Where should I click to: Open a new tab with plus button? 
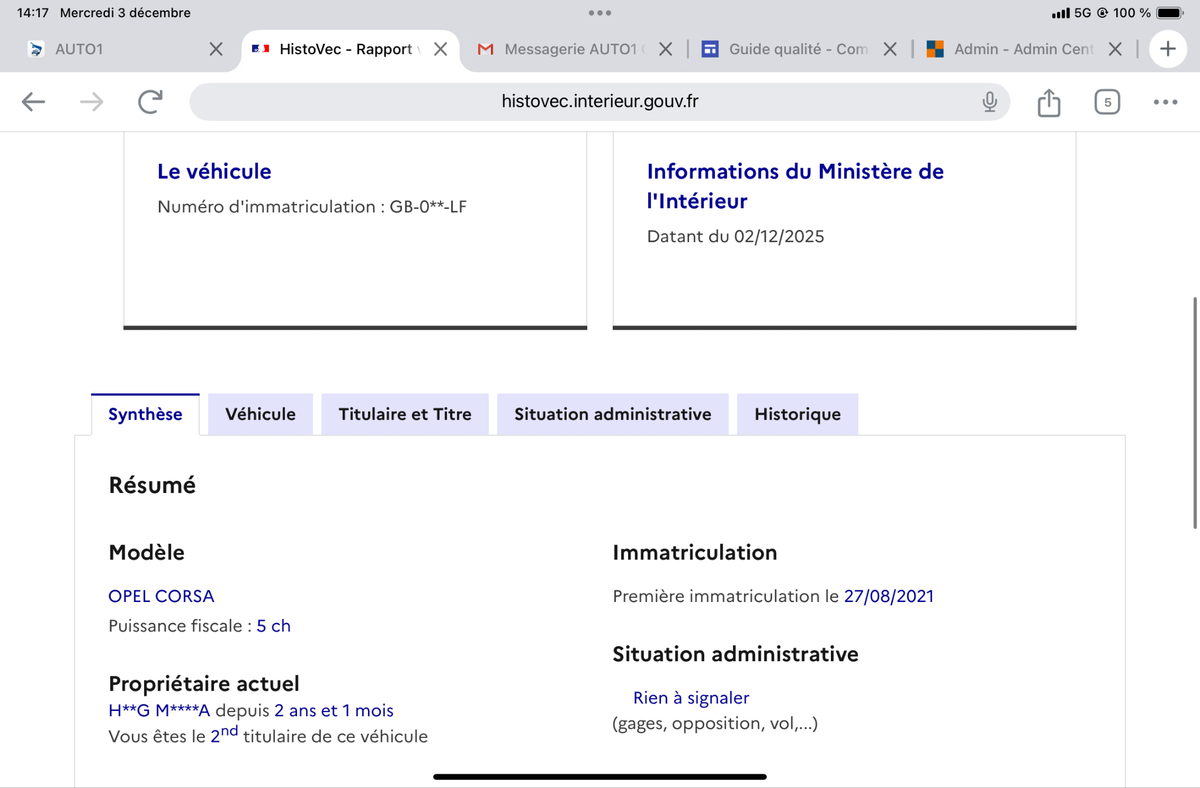[1167, 48]
